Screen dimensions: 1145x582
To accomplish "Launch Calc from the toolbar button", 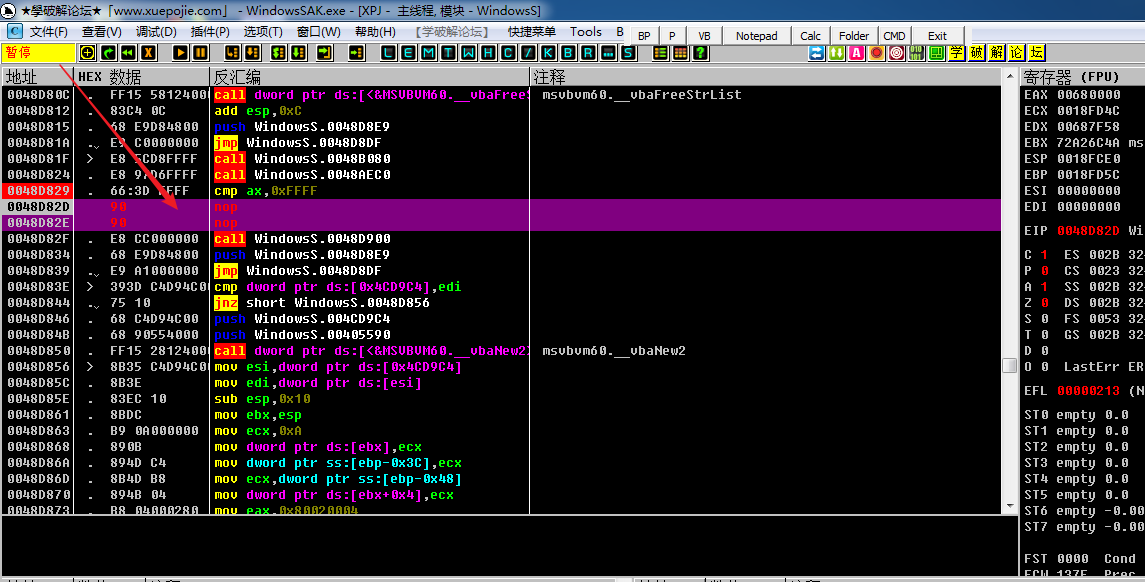I will tap(811, 36).
